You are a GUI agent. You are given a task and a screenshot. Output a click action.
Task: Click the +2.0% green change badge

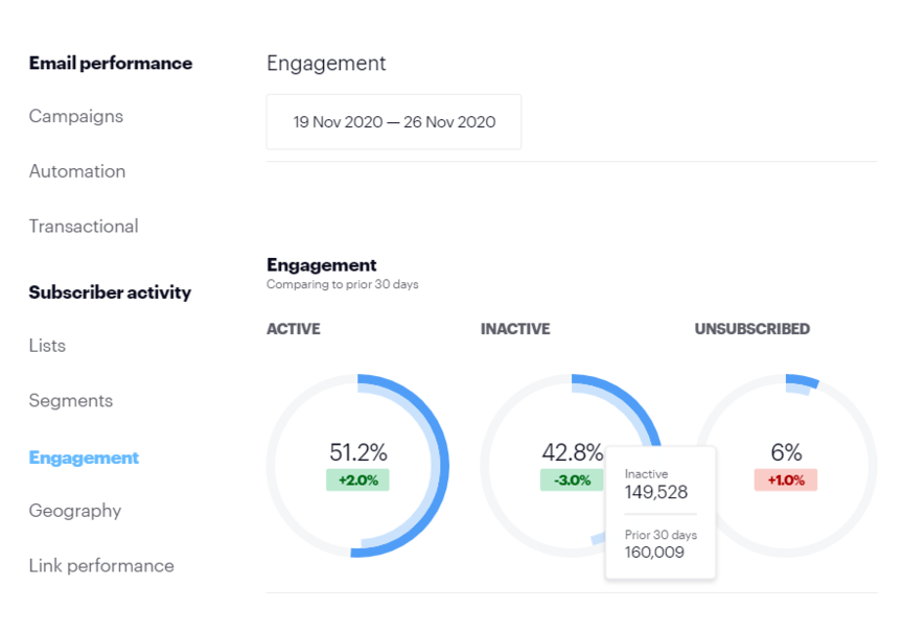click(x=357, y=480)
